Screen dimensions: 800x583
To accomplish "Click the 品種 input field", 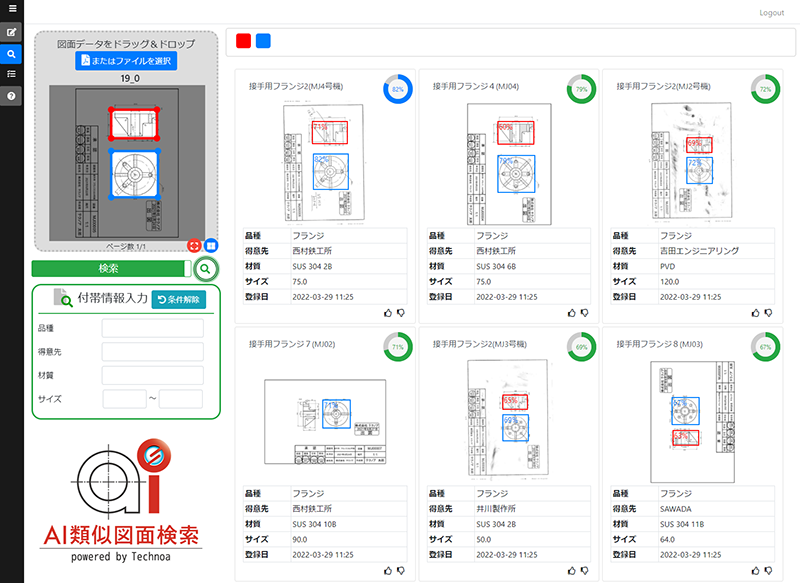I will click(153, 328).
